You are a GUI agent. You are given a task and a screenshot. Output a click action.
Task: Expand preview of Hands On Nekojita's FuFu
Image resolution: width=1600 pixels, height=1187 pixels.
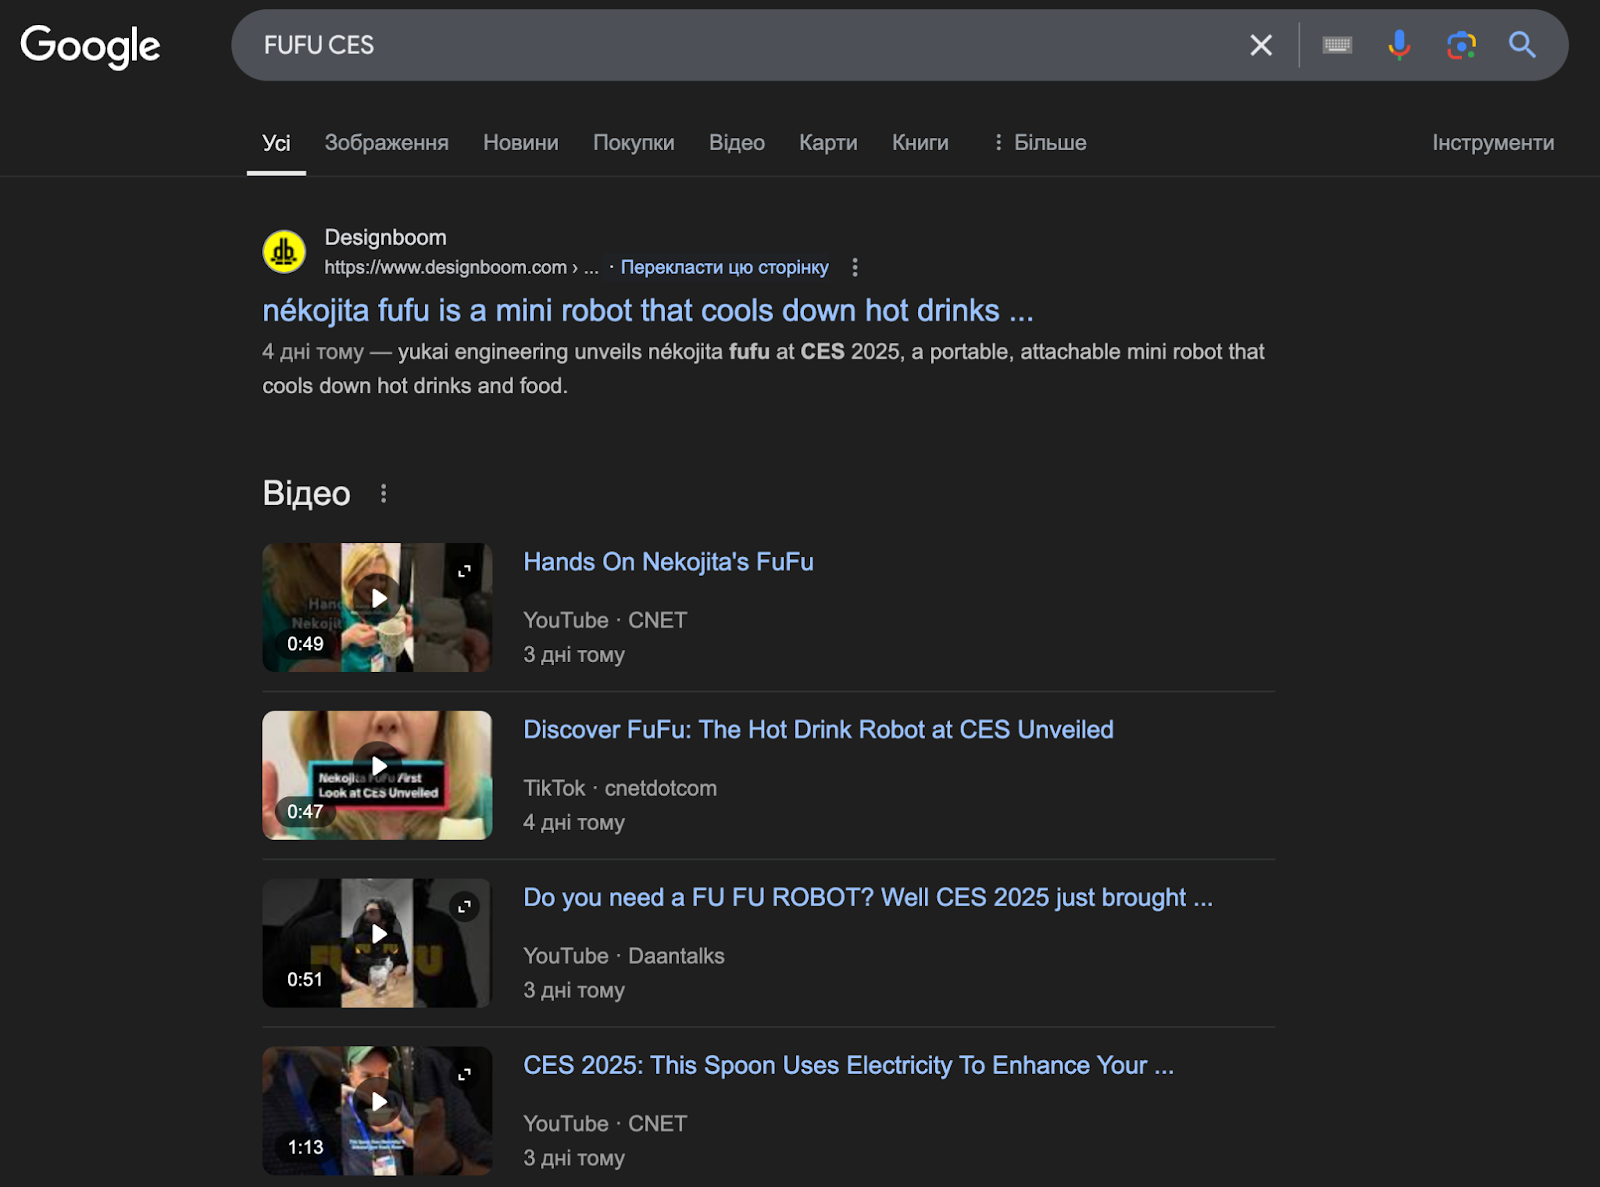pyautogui.click(x=464, y=571)
